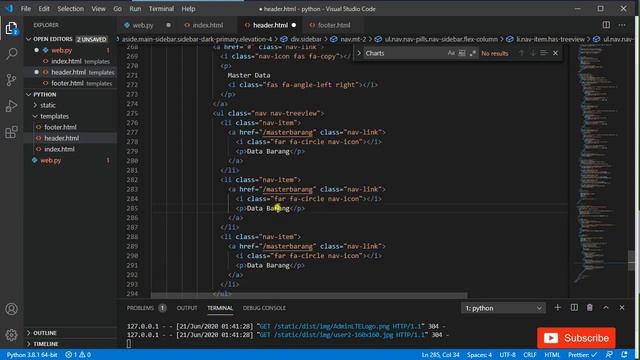Switch to the Debug Console tab
This screenshot has height=360, width=640.
(264, 308)
